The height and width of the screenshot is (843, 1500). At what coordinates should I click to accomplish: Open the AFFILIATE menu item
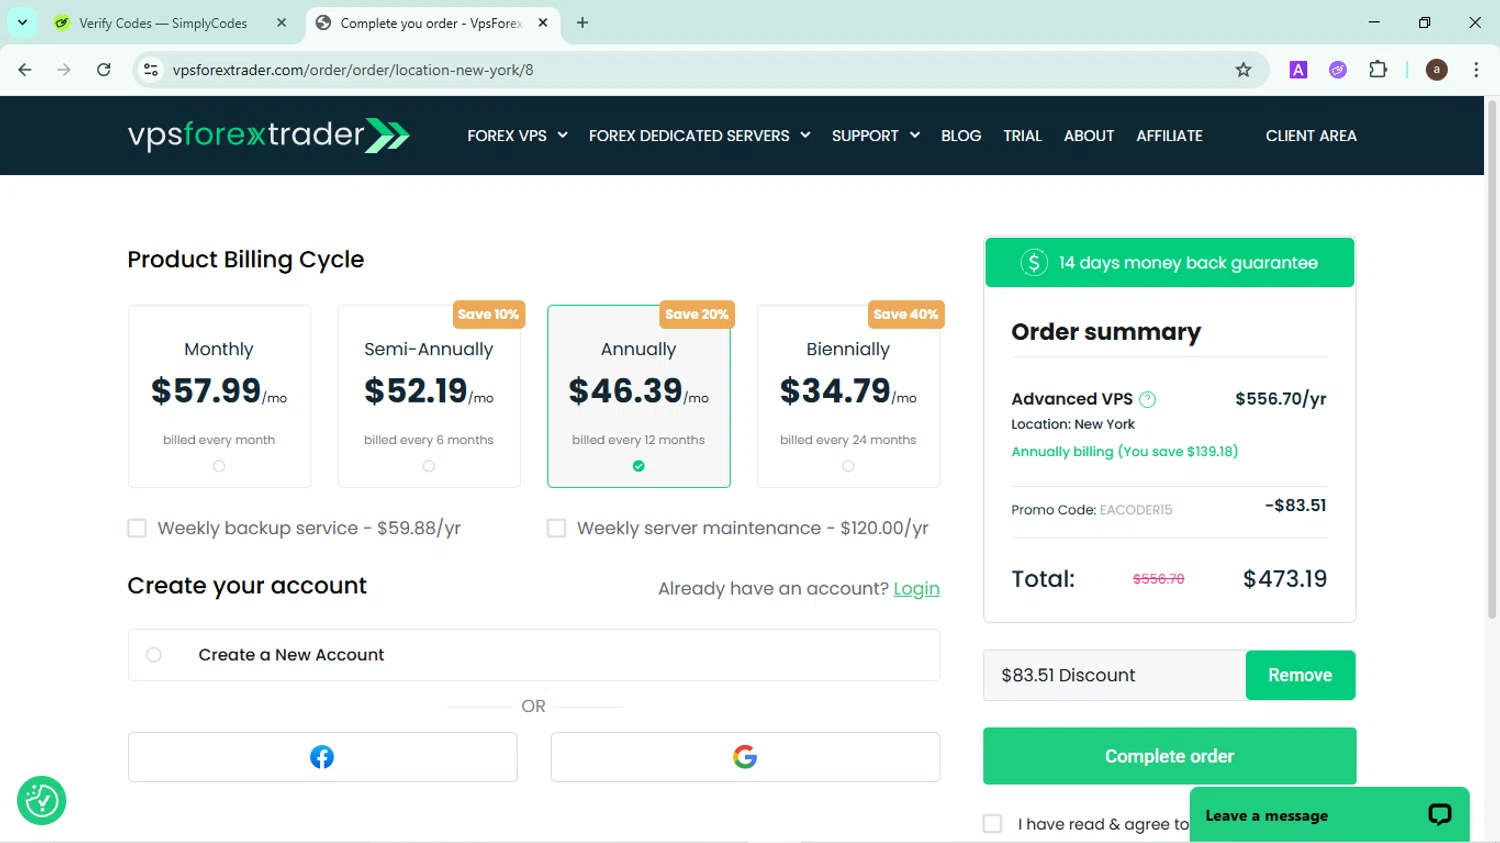[1169, 136]
